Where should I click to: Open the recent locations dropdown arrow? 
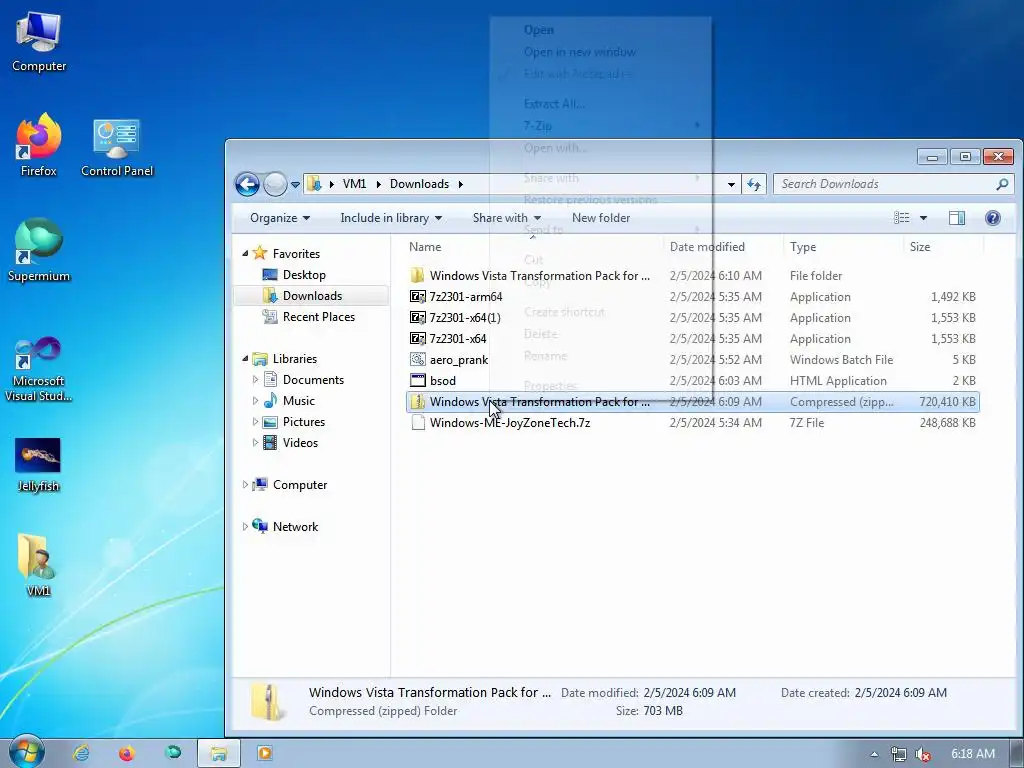(295, 185)
